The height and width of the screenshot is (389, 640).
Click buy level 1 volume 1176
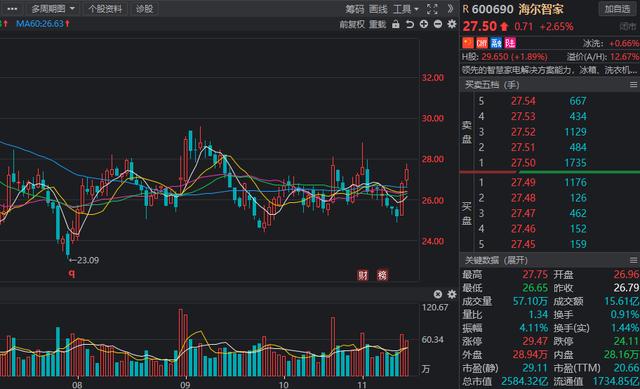[575, 182]
